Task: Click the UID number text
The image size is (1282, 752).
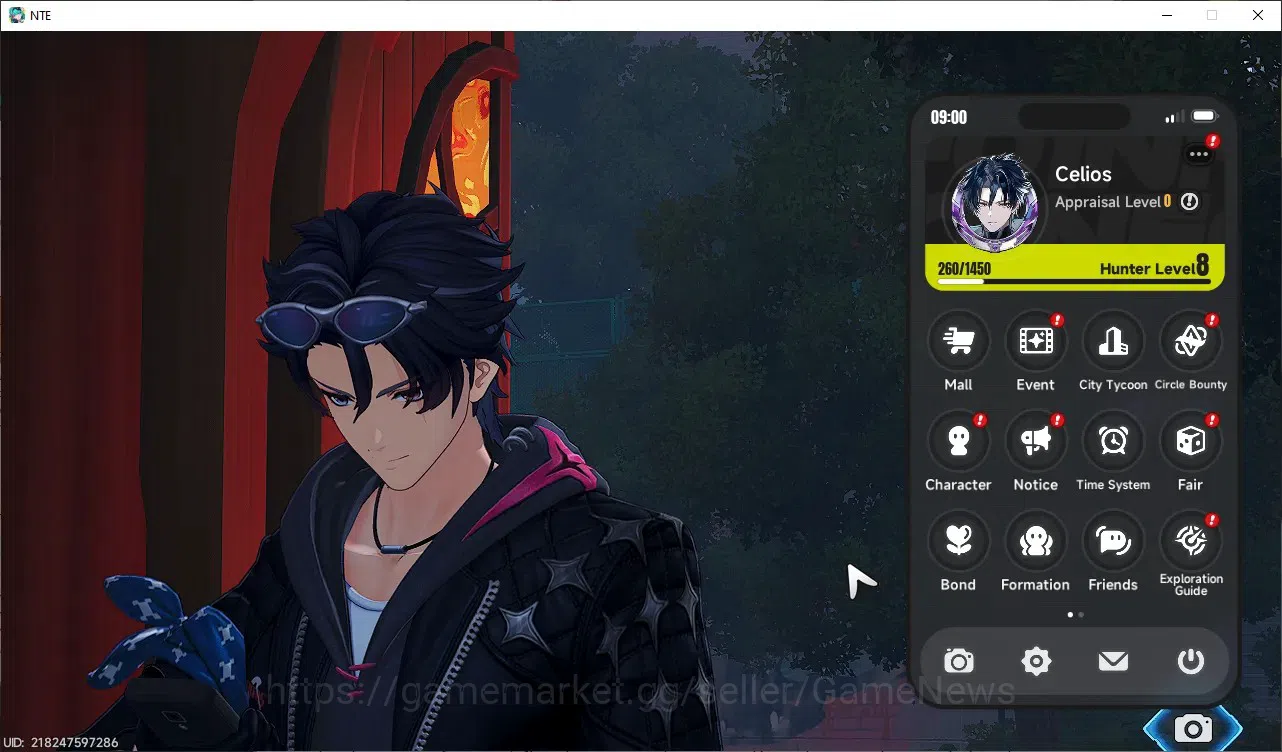Action: (x=62, y=743)
